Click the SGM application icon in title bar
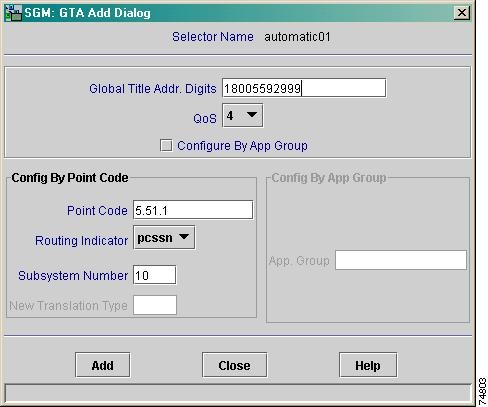The height and width of the screenshot is (407, 488). pyautogui.click(x=13, y=13)
